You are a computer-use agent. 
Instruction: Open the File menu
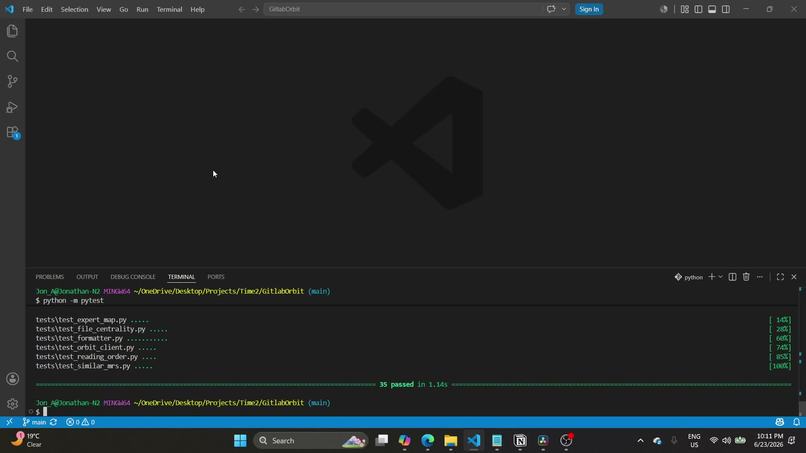27,9
